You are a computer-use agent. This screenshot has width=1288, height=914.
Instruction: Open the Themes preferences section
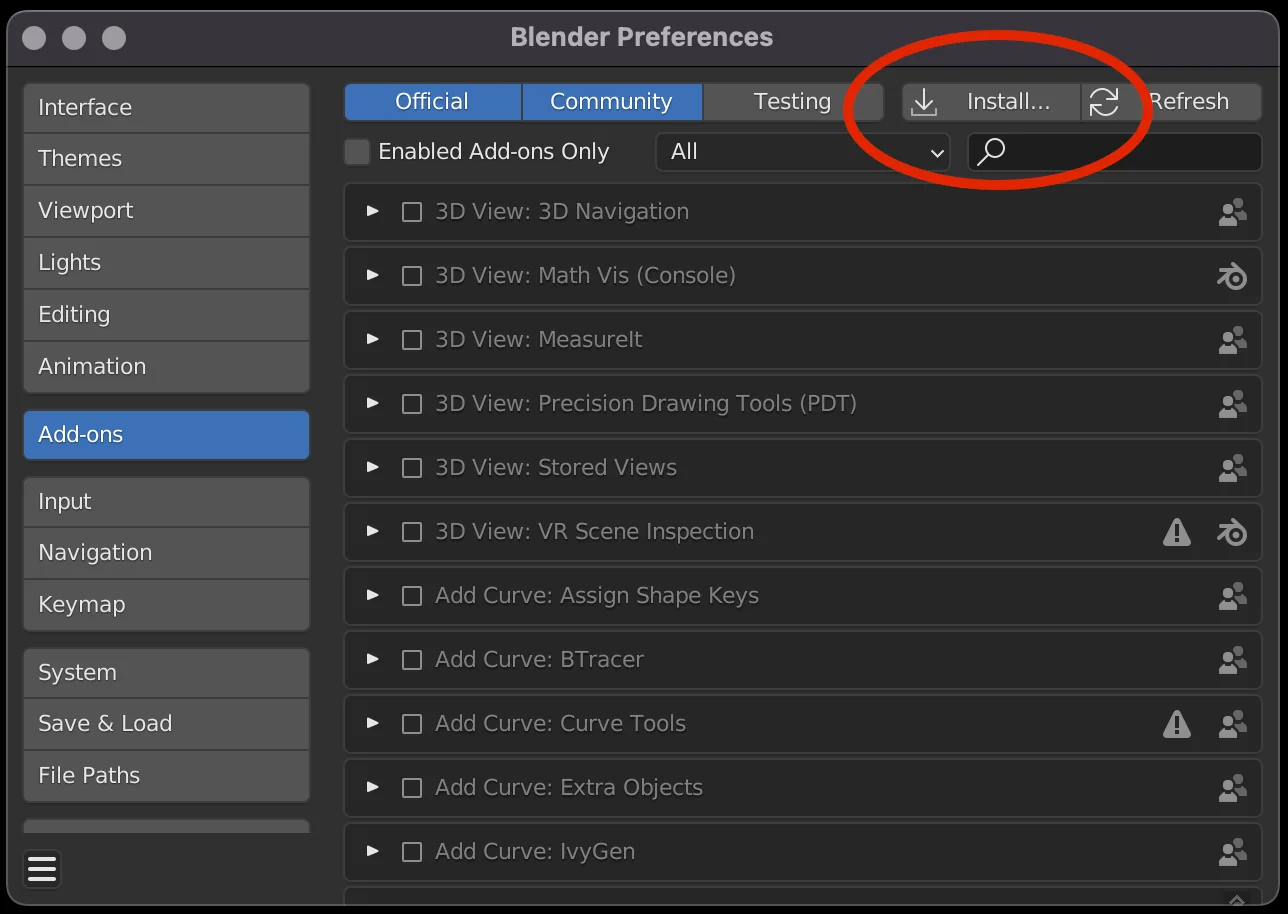[x=166, y=159]
